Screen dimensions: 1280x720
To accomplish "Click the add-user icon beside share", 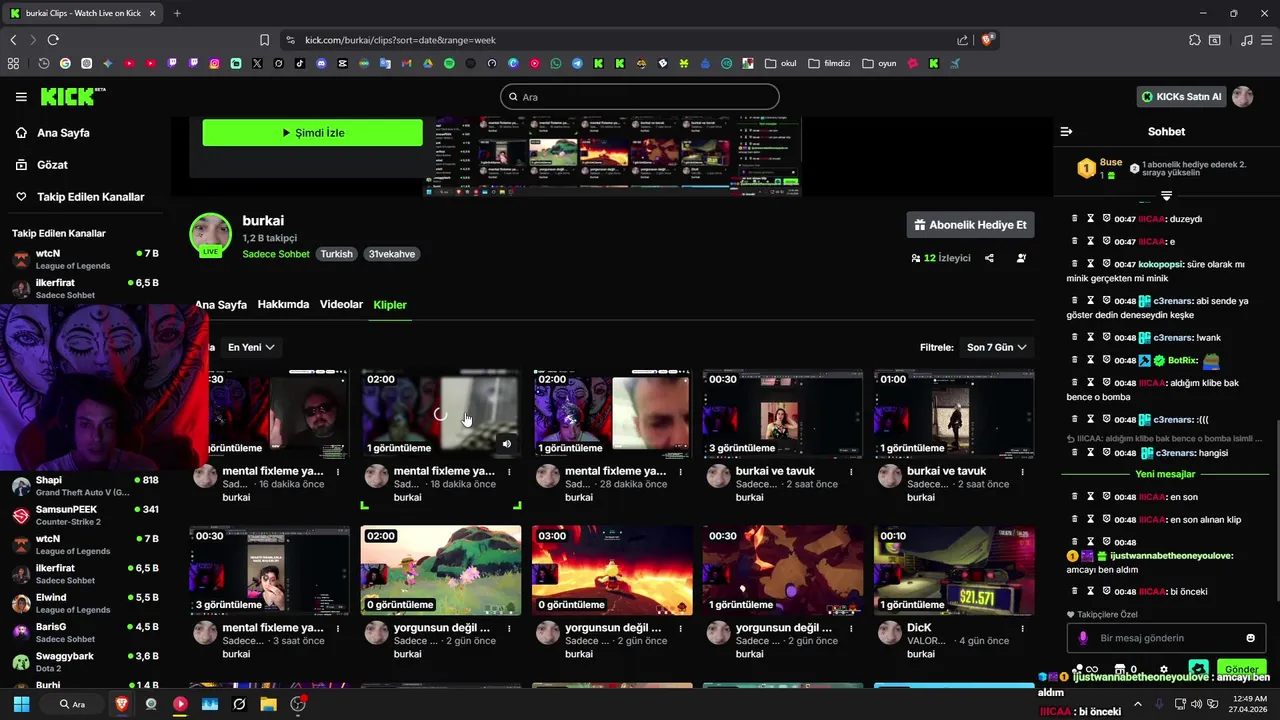I will pos(1021,258).
